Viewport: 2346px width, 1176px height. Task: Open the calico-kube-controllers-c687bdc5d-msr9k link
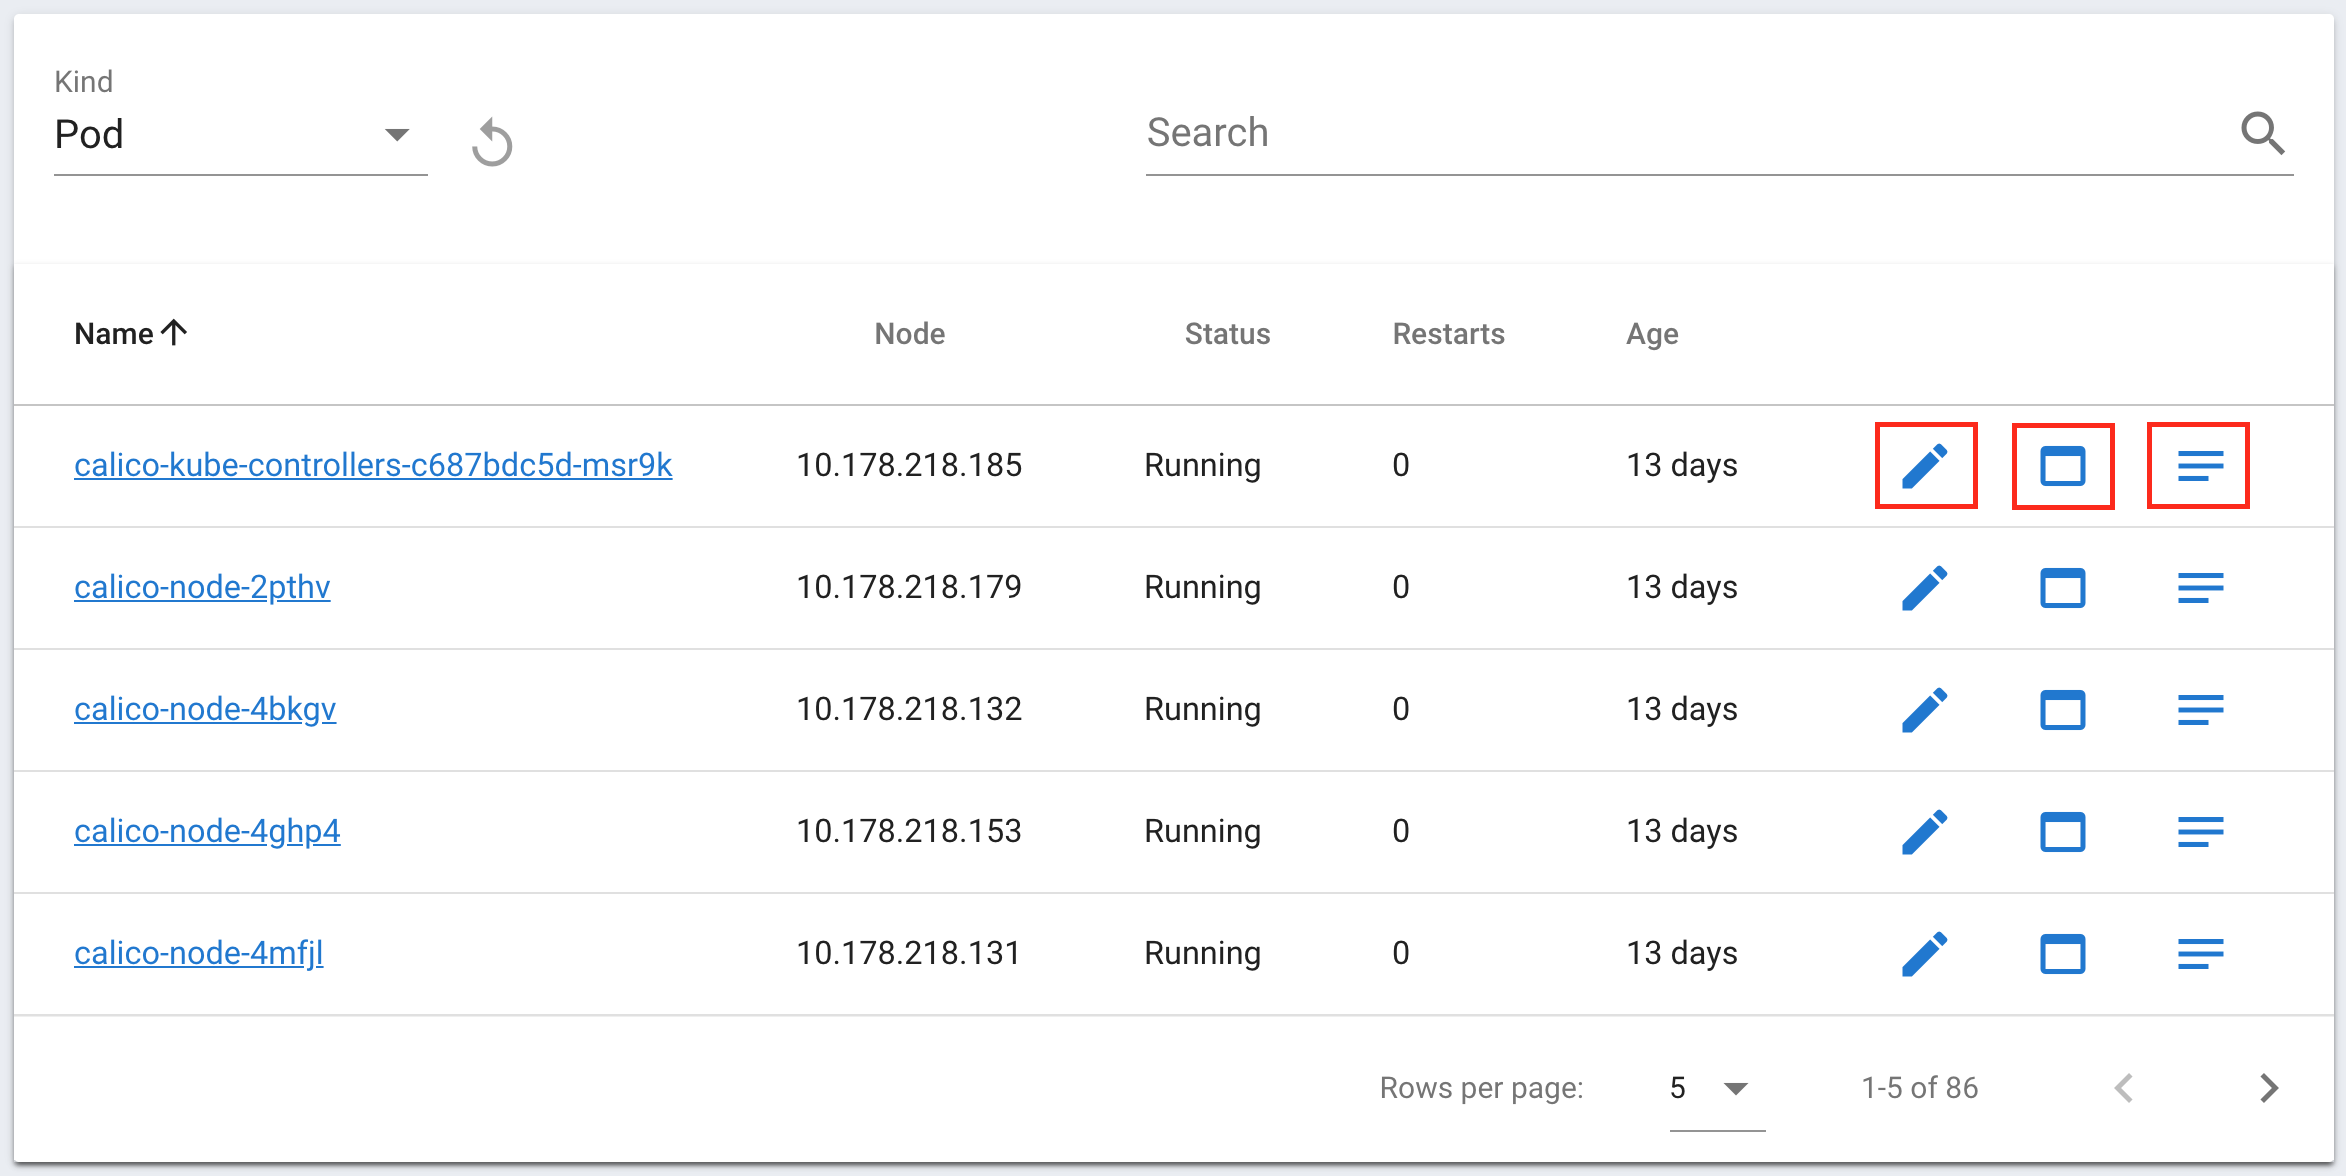pyautogui.click(x=373, y=465)
